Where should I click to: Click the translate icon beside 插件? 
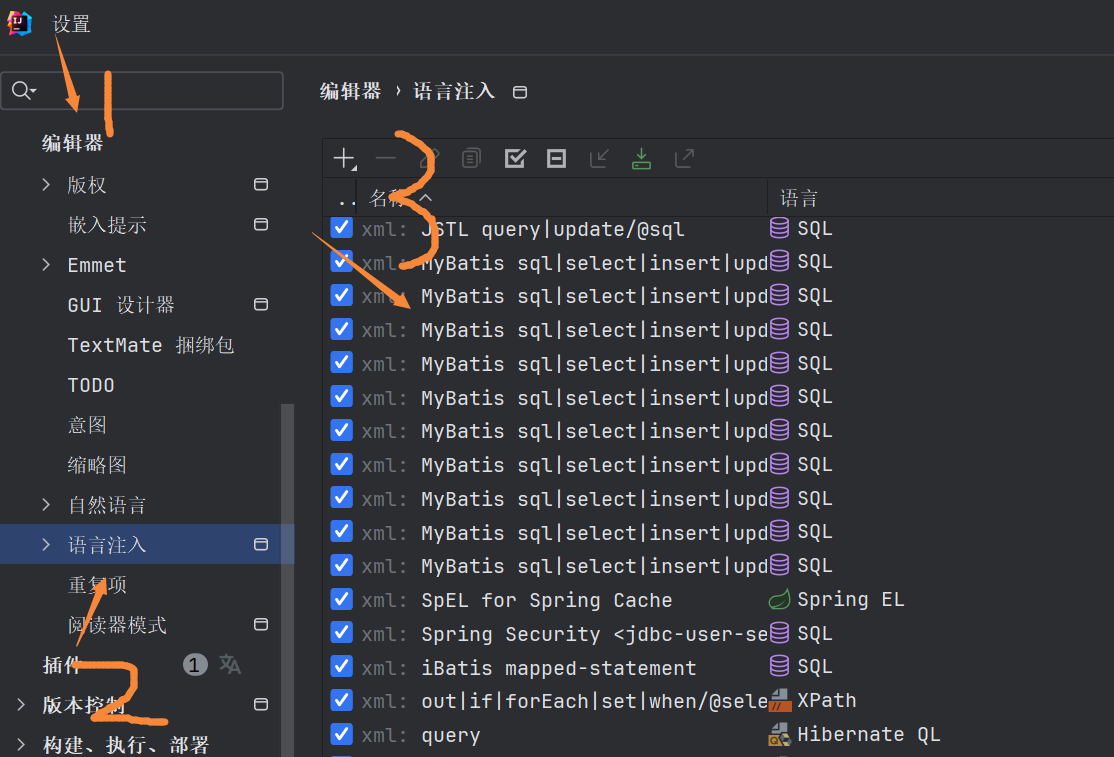229,665
